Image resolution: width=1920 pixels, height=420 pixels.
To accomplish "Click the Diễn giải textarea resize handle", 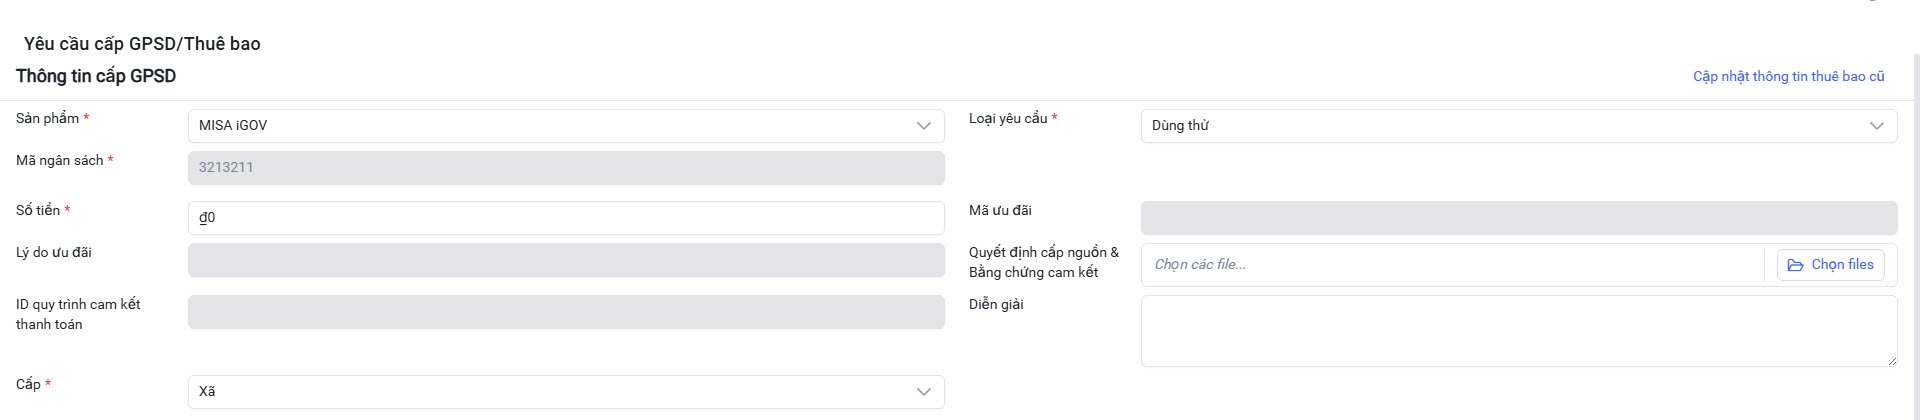I will pos(1891,361).
